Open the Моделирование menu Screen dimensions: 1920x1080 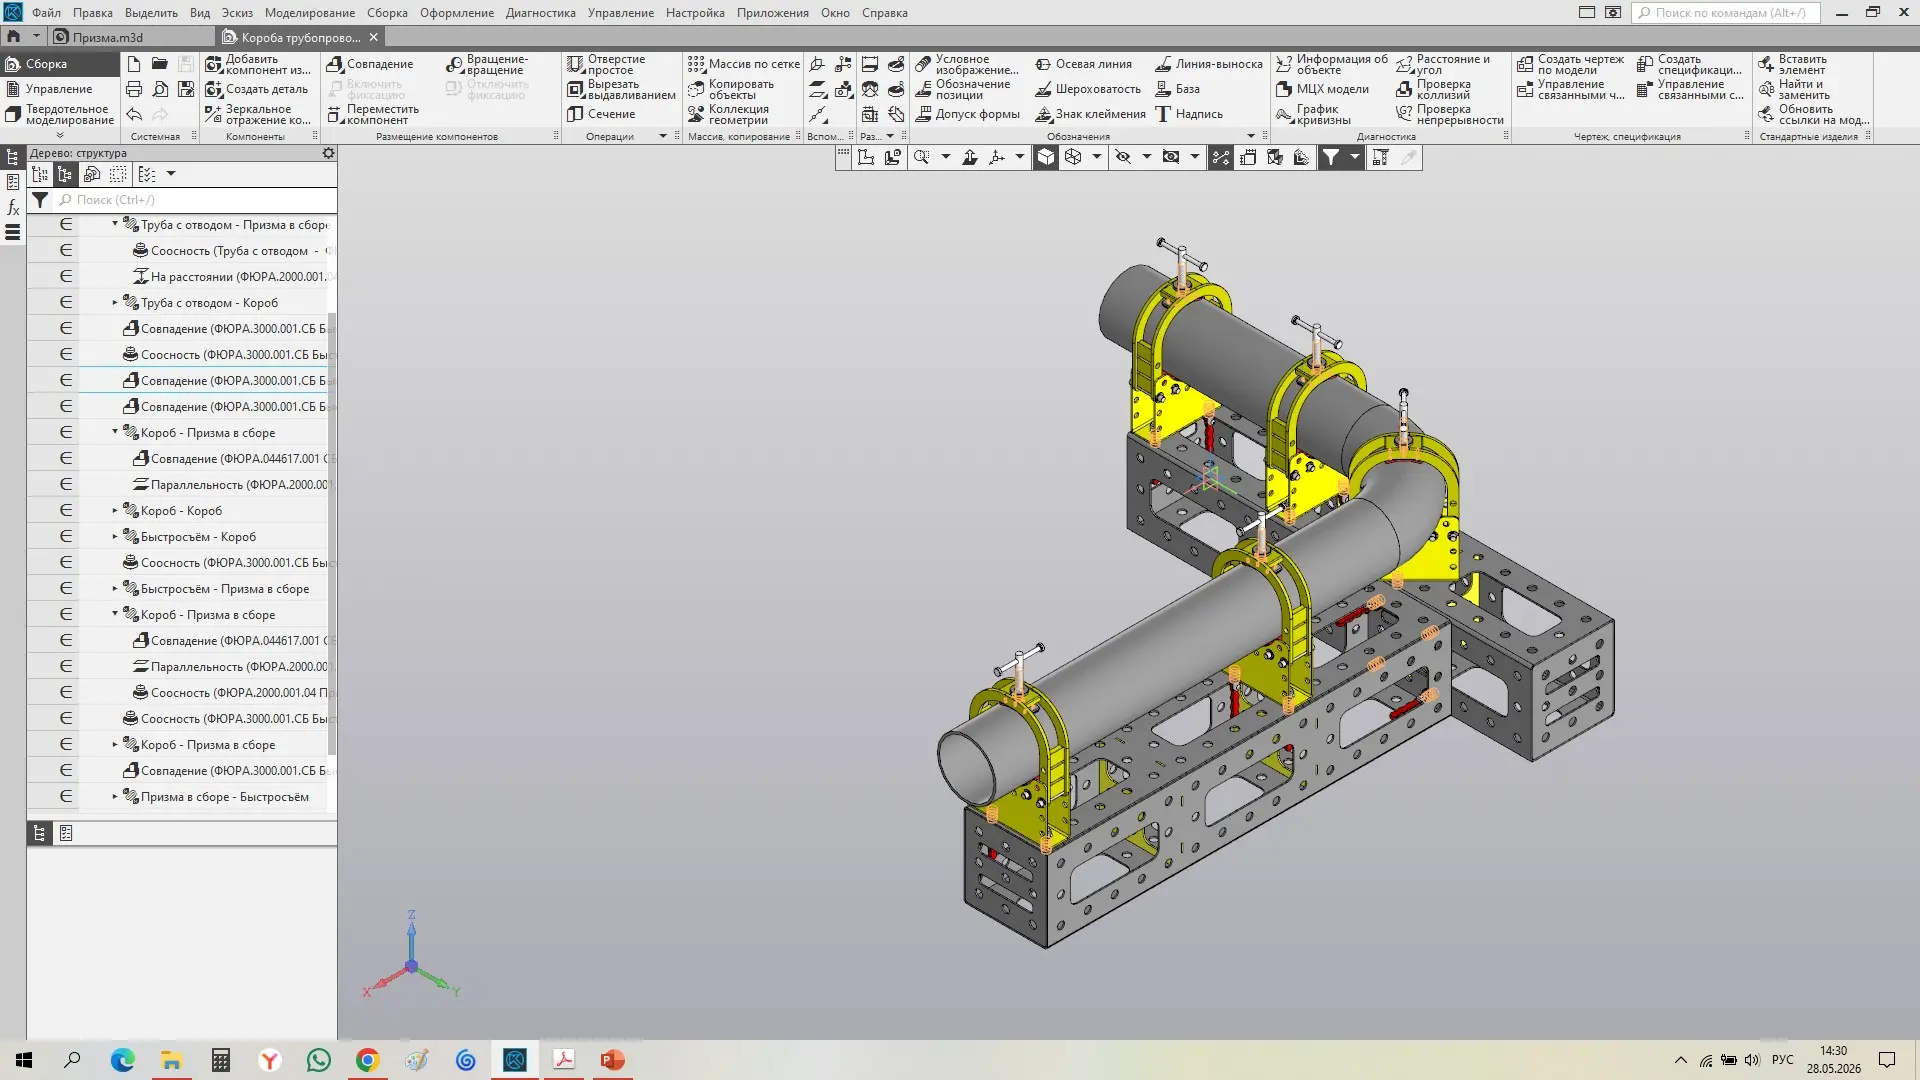[x=309, y=13]
